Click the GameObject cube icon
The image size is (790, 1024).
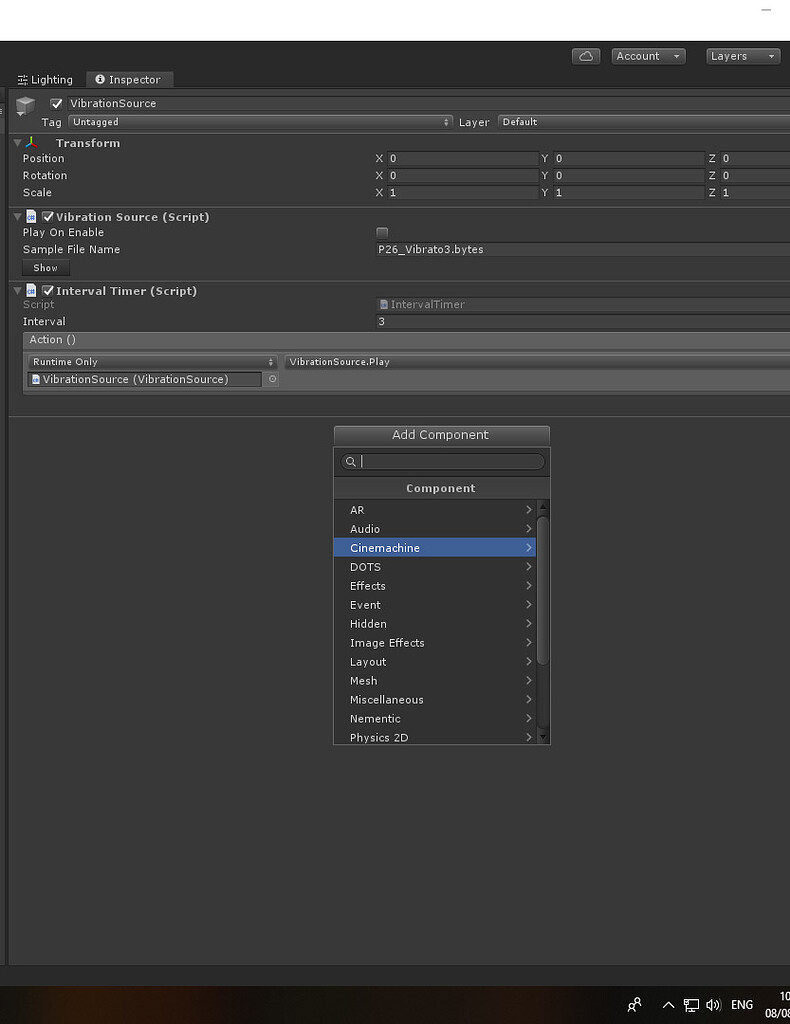click(25, 106)
